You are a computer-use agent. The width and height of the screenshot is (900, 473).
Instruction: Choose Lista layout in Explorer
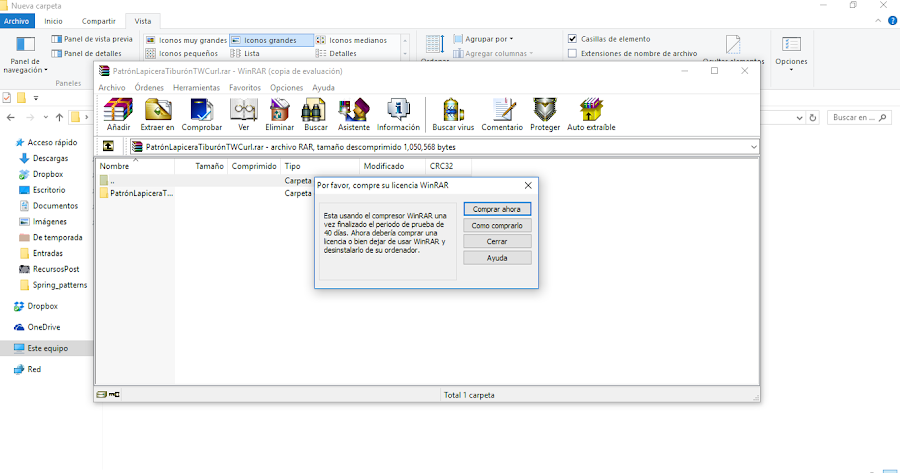pyautogui.click(x=245, y=53)
